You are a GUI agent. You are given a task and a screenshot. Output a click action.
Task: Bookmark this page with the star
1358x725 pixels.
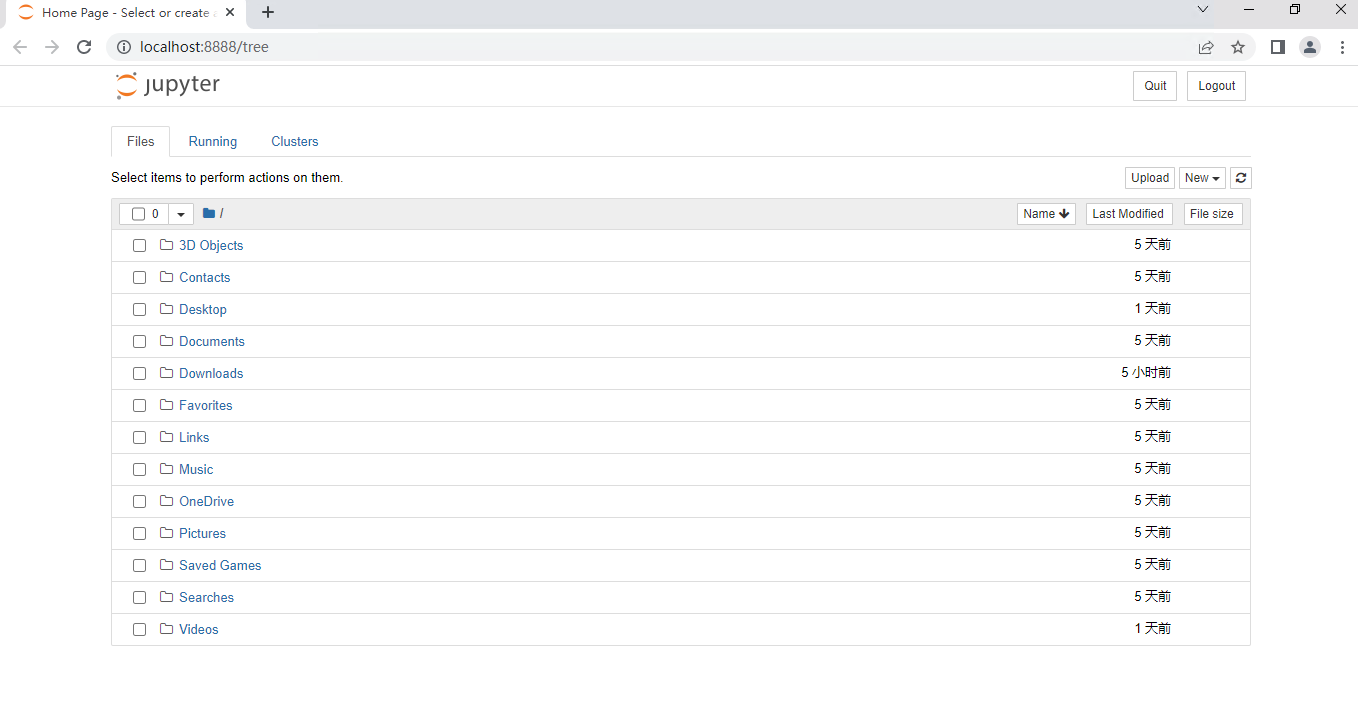point(1238,47)
